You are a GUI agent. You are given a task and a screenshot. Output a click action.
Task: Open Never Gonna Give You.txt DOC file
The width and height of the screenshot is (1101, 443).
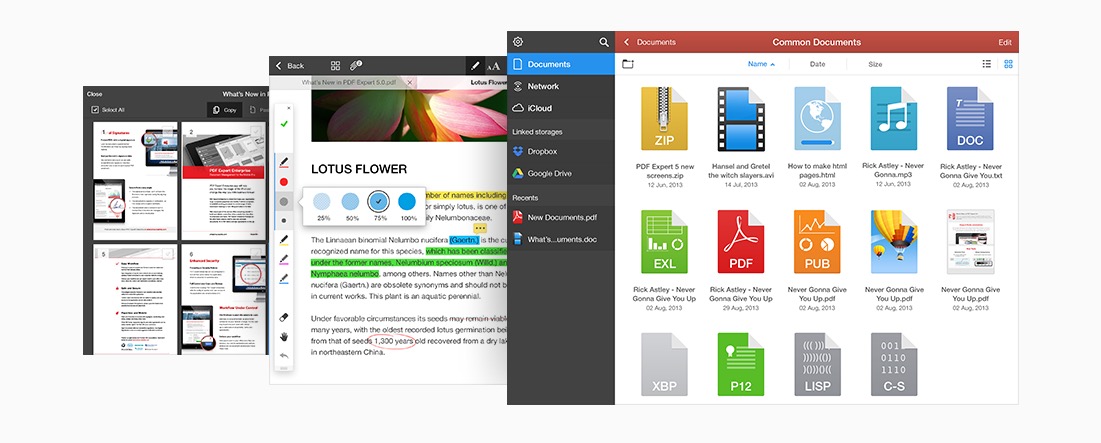pyautogui.click(x=970, y=119)
